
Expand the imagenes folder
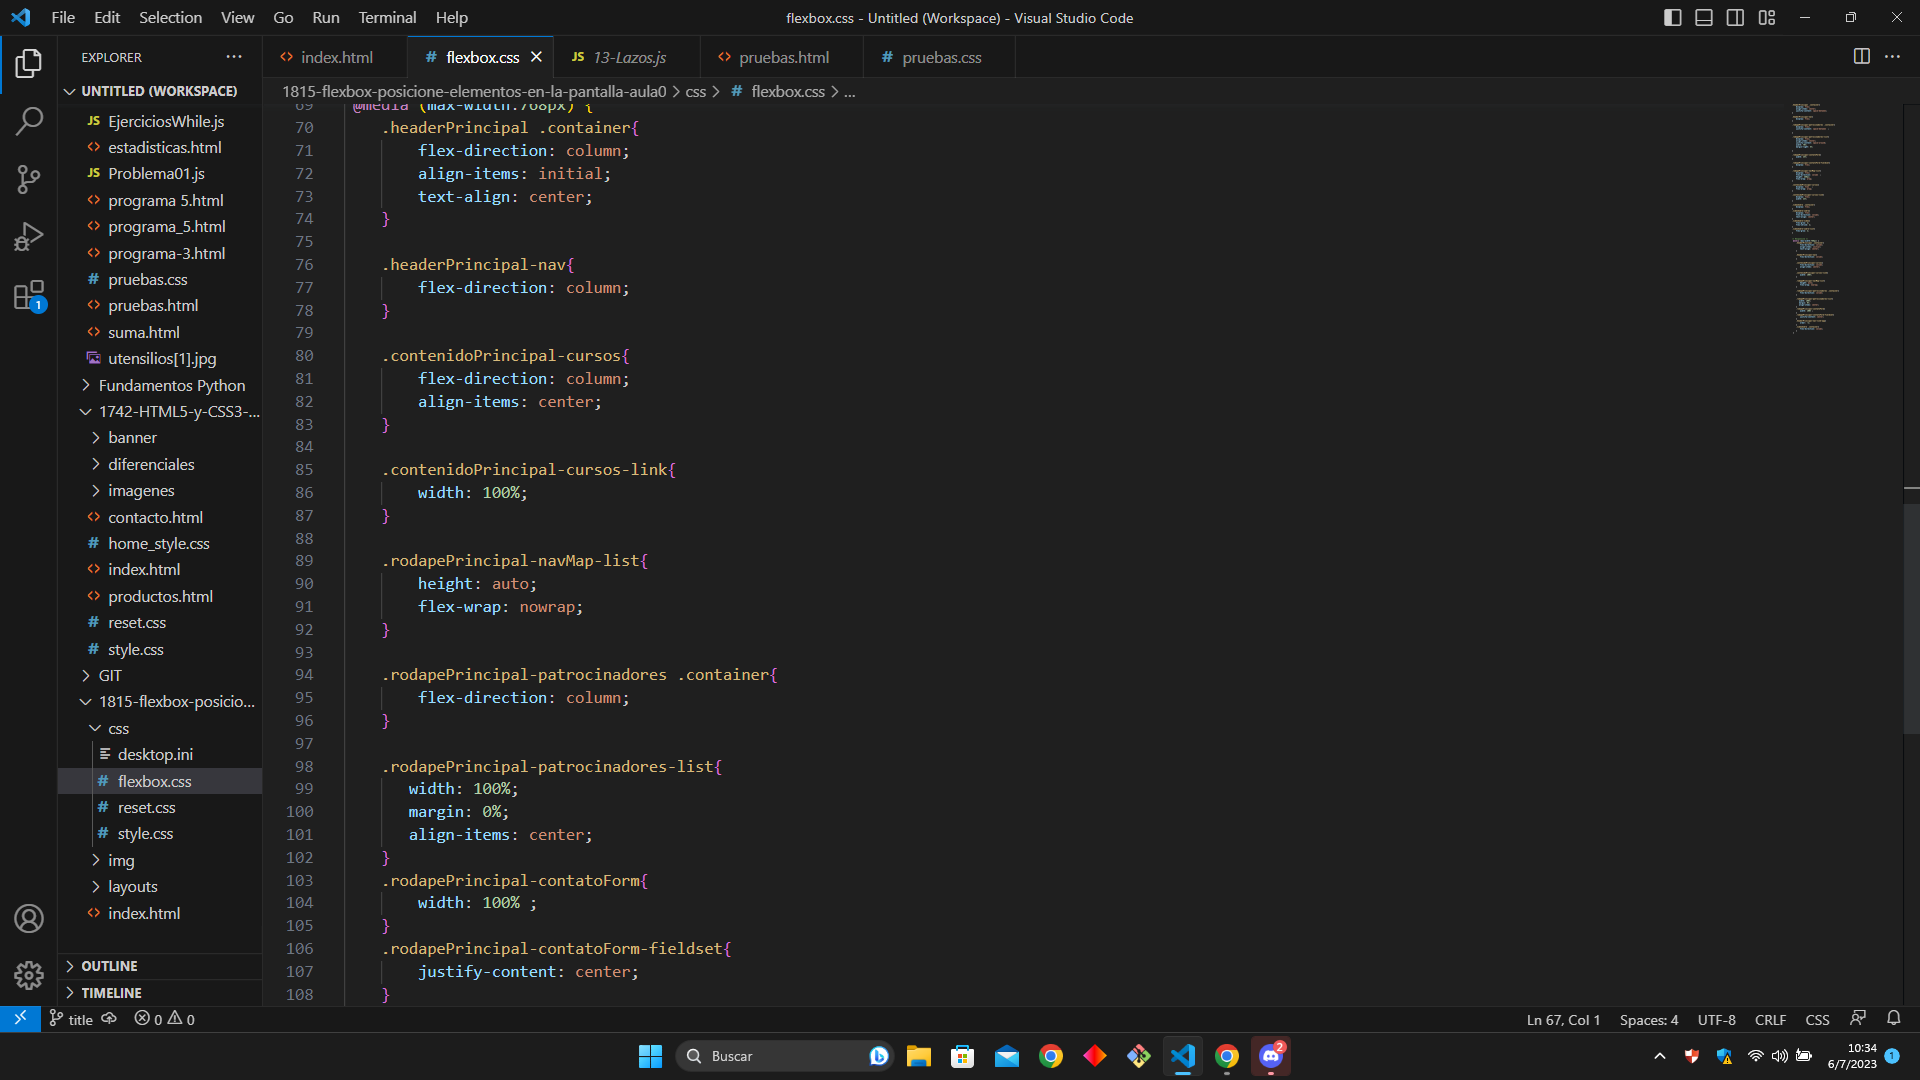pos(160,491)
